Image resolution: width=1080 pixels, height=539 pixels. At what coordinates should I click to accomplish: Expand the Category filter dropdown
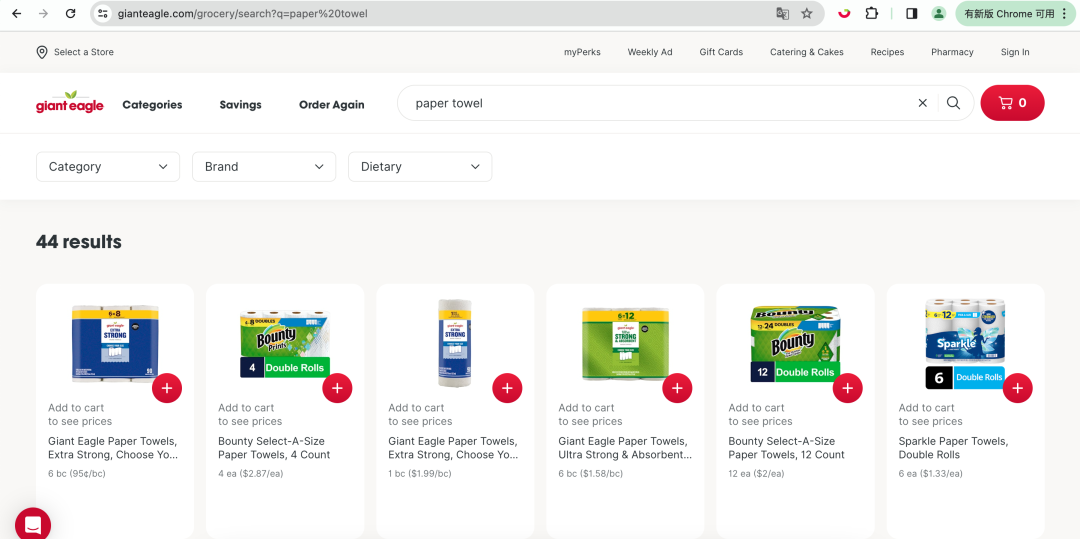[x=108, y=167]
